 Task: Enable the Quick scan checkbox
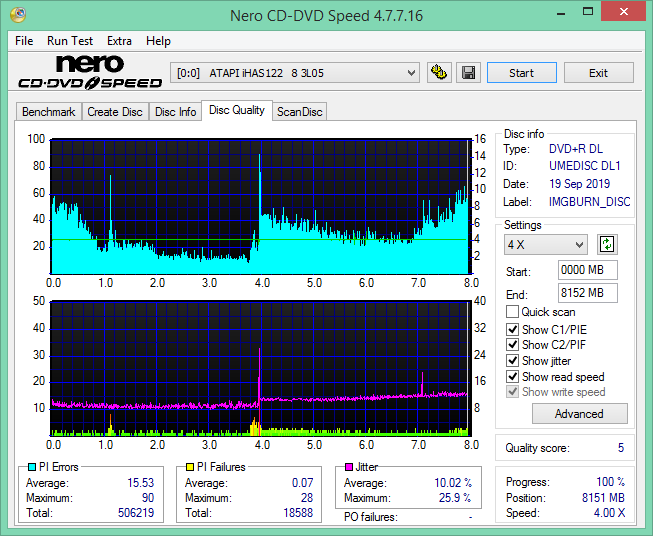click(x=512, y=312)
